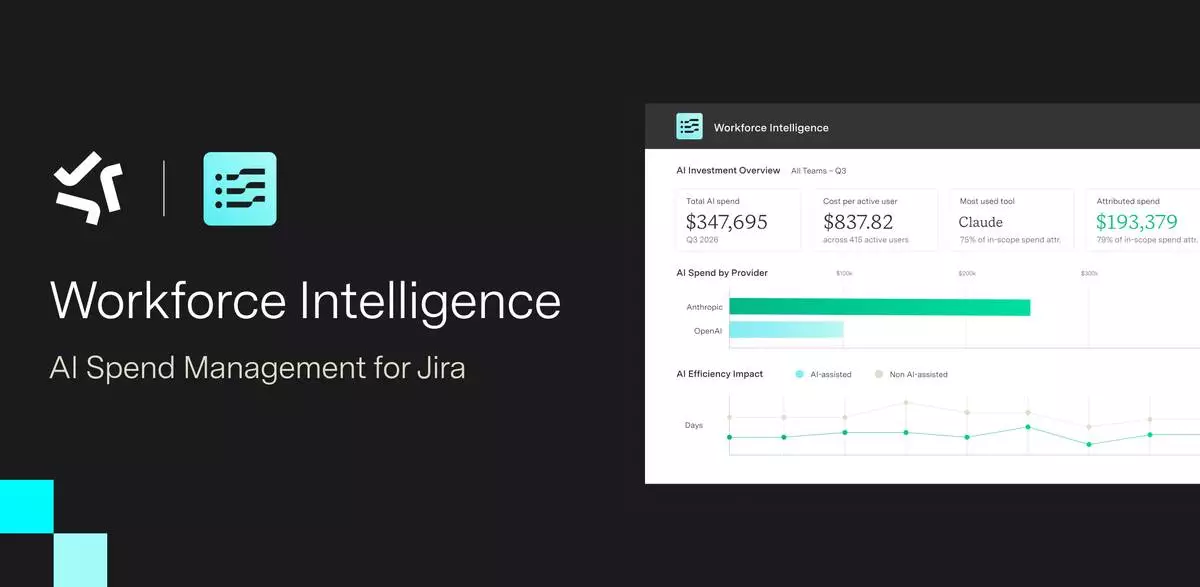Click the 'OpenAI' provider label
The height and width of the screenshot is (587, 1200).
708,330
